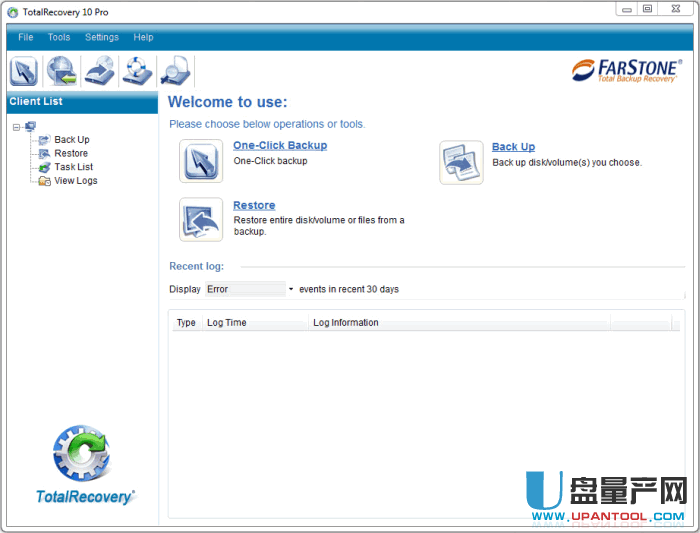
Task: Click the globe with green arrow toolbar icon
Action: click(62, 72)
